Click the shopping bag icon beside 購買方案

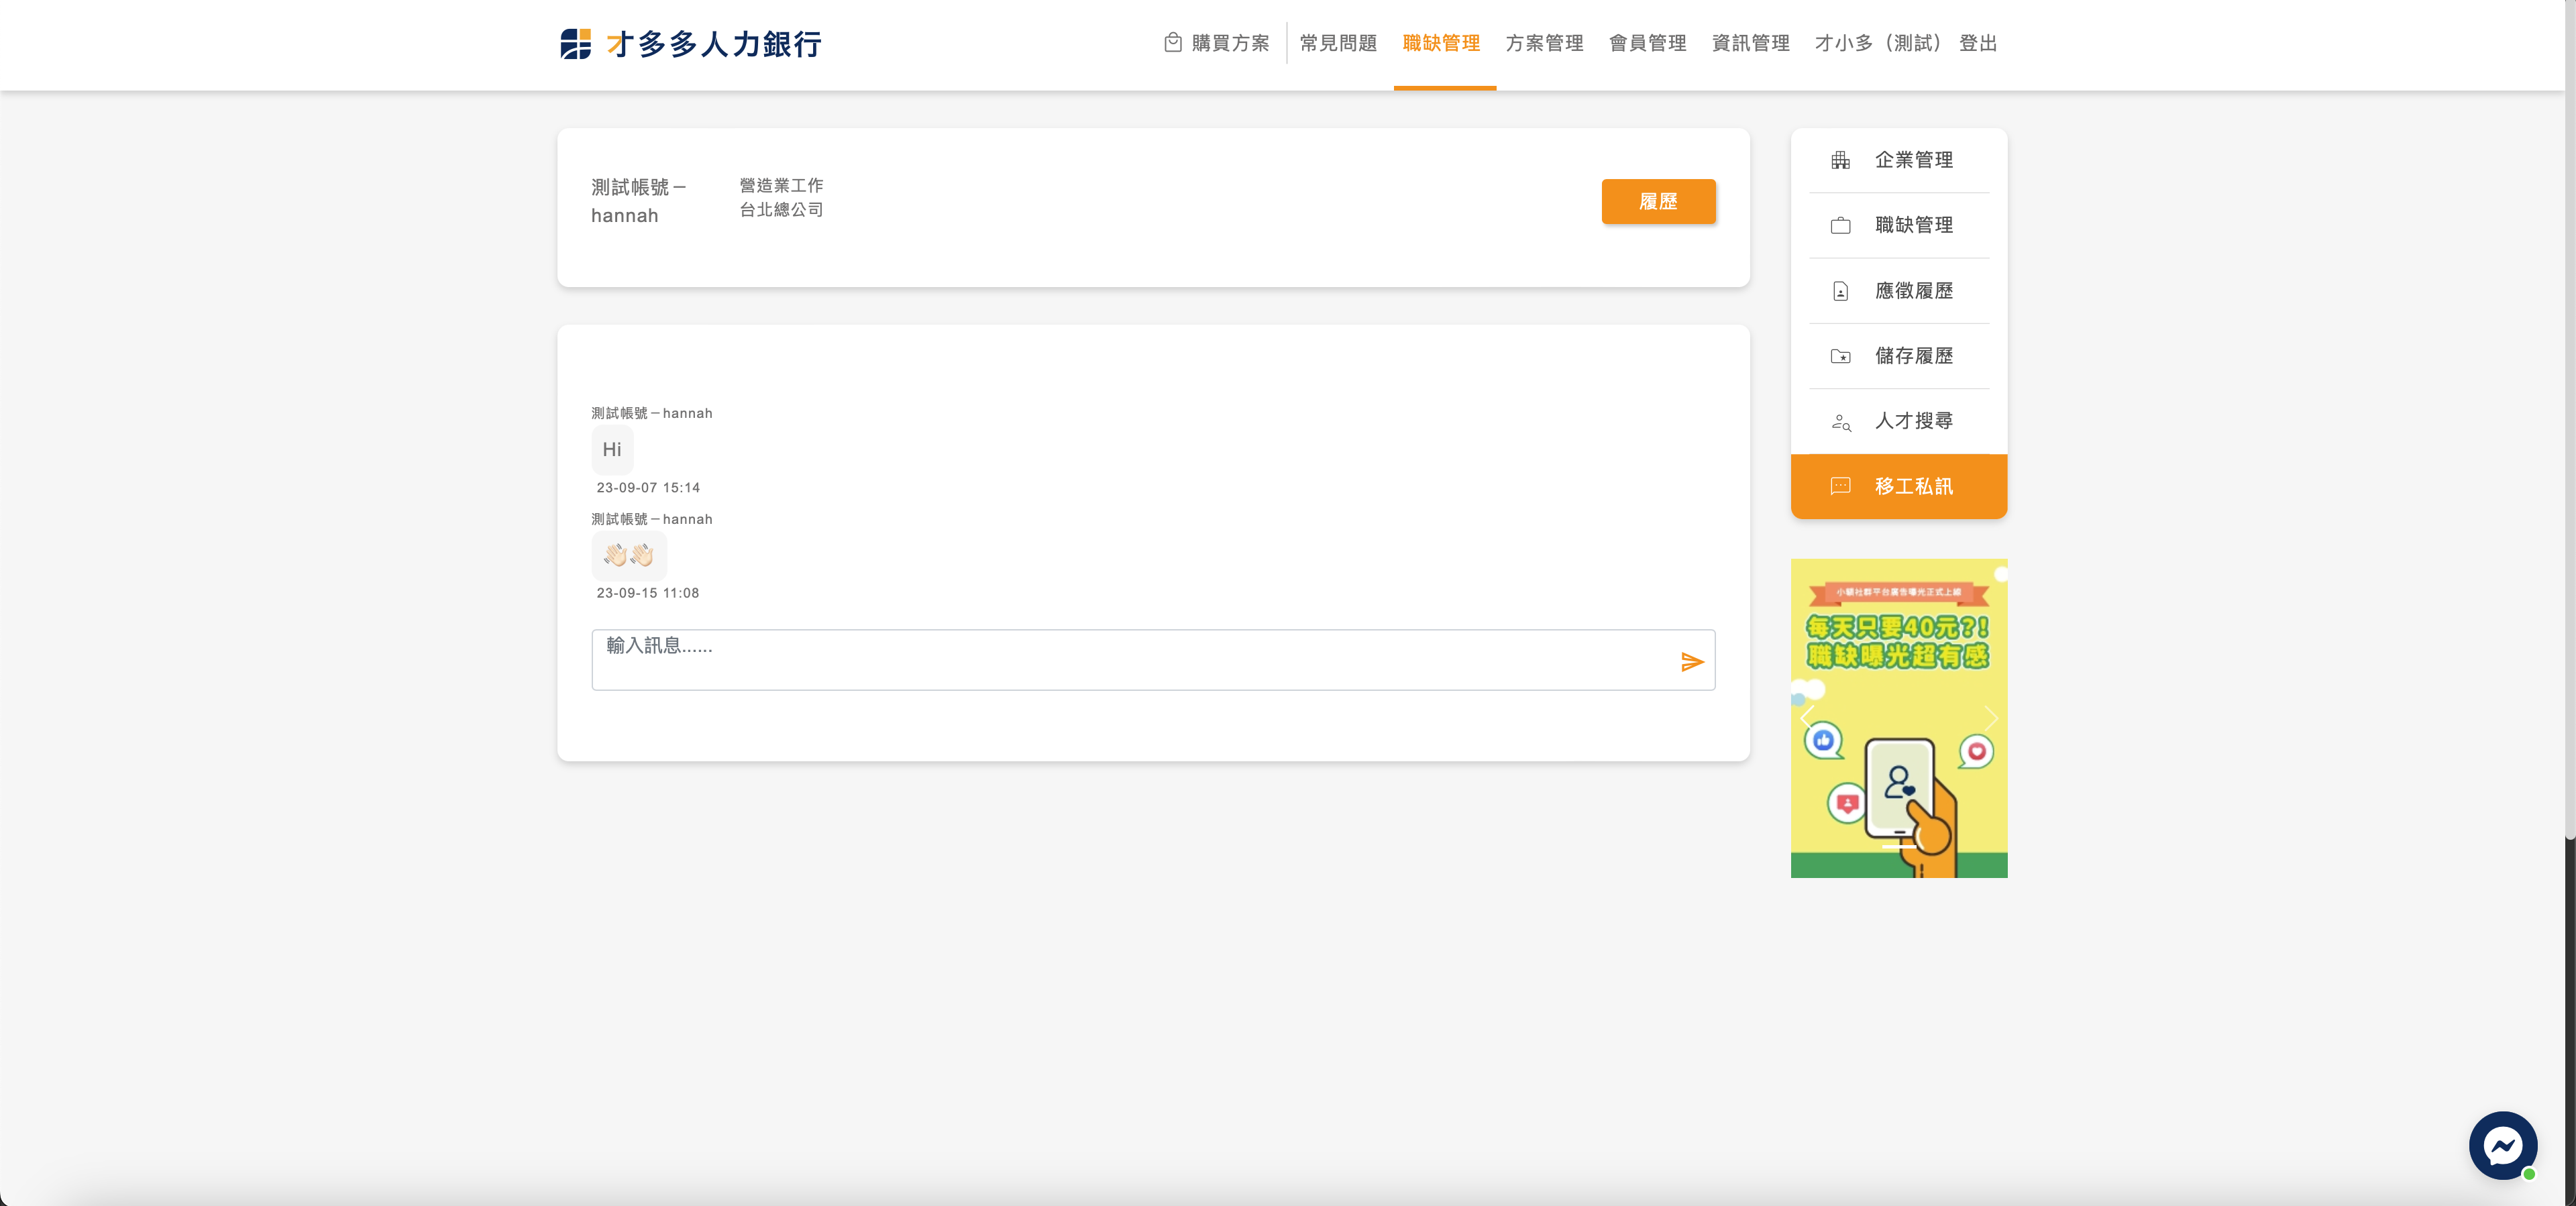1173,43
